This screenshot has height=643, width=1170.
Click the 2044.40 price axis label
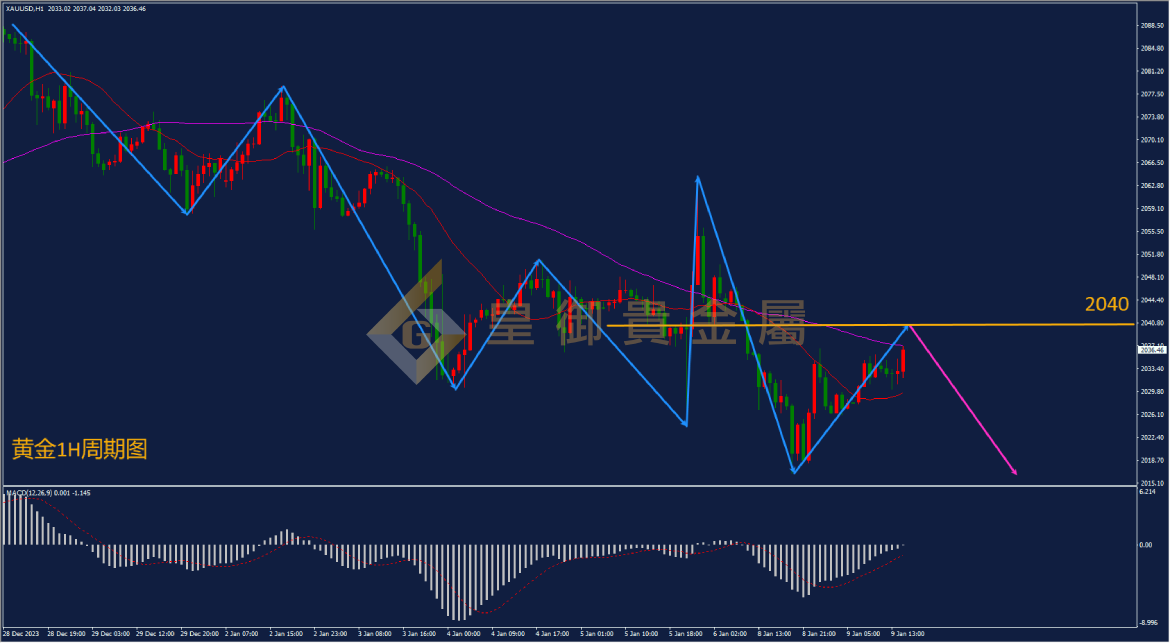1151,300
